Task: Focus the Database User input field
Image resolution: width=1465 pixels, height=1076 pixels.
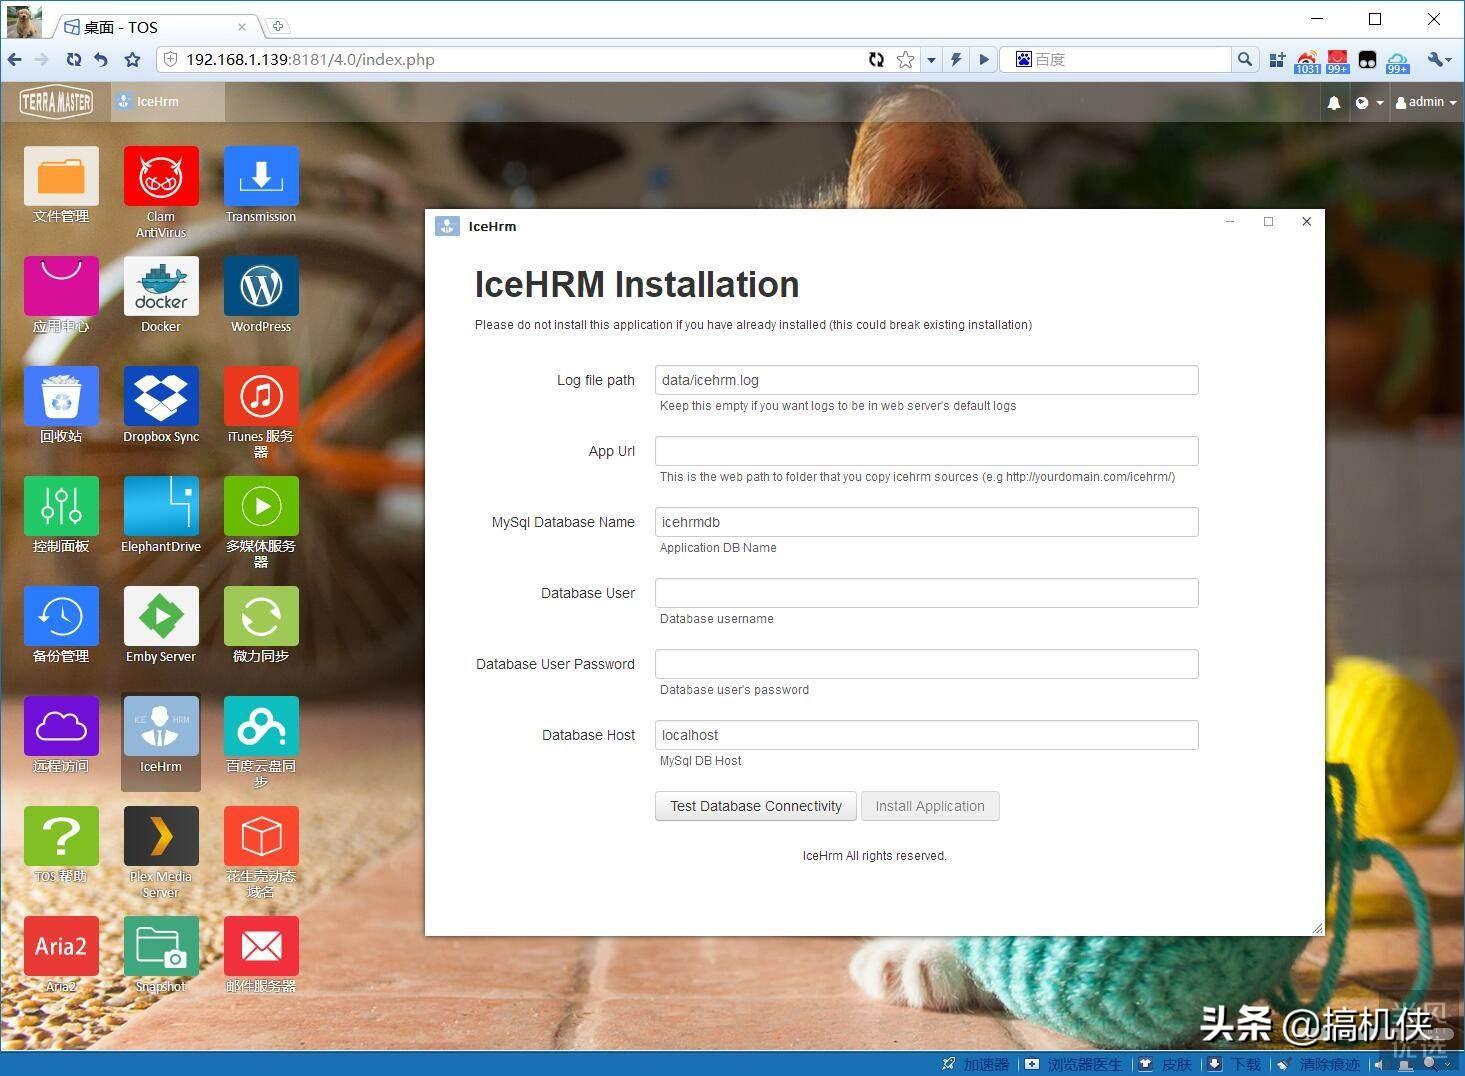Action: (926, 593)
